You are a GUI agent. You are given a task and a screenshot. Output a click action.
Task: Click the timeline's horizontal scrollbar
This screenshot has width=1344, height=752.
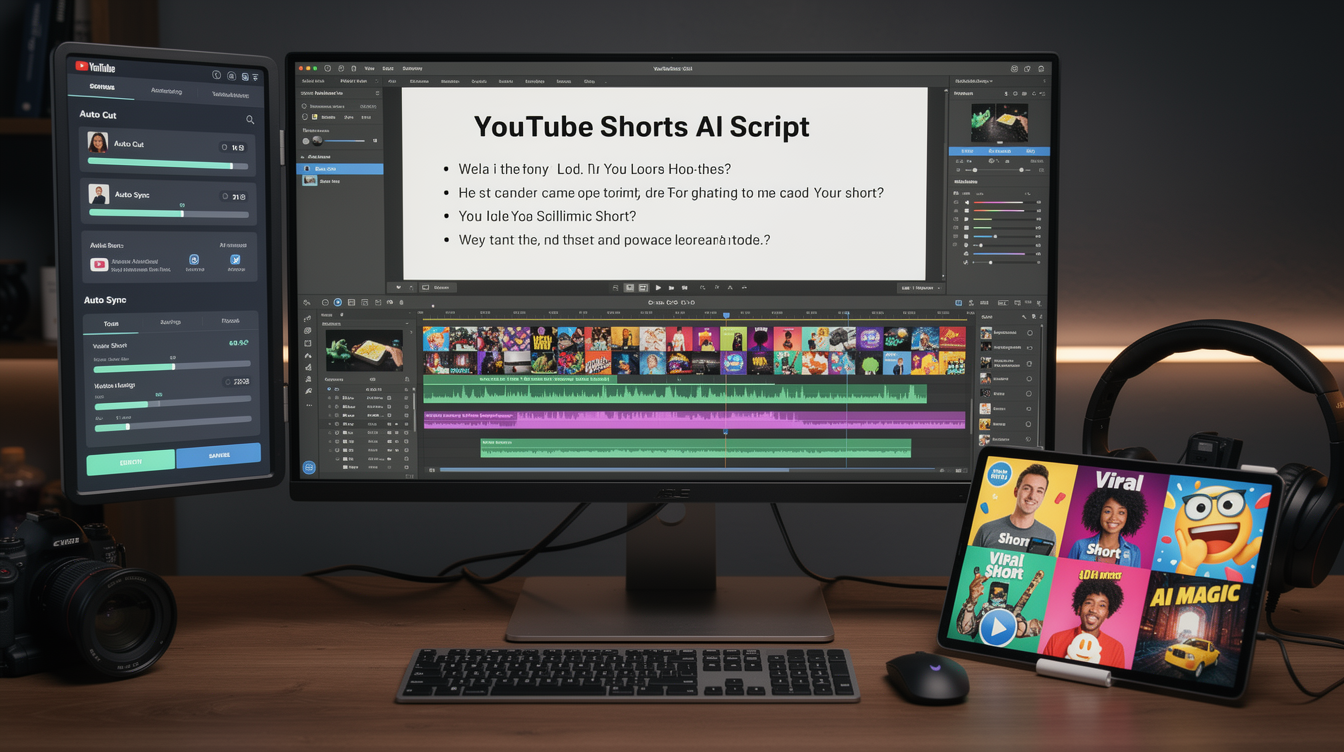click(x=614, y=469)
